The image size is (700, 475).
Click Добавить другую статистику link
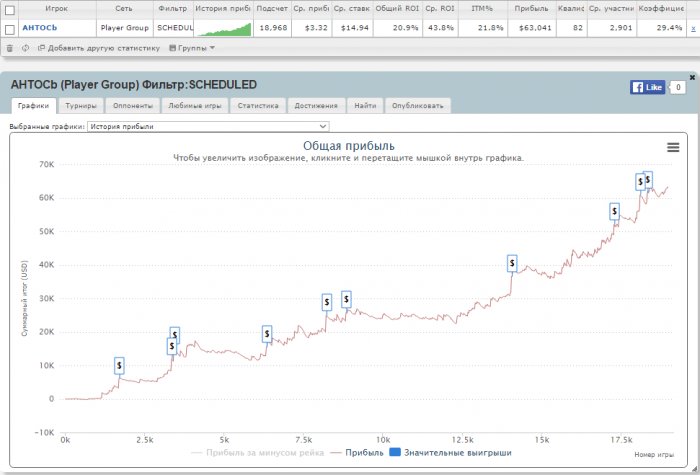[104, 48]
